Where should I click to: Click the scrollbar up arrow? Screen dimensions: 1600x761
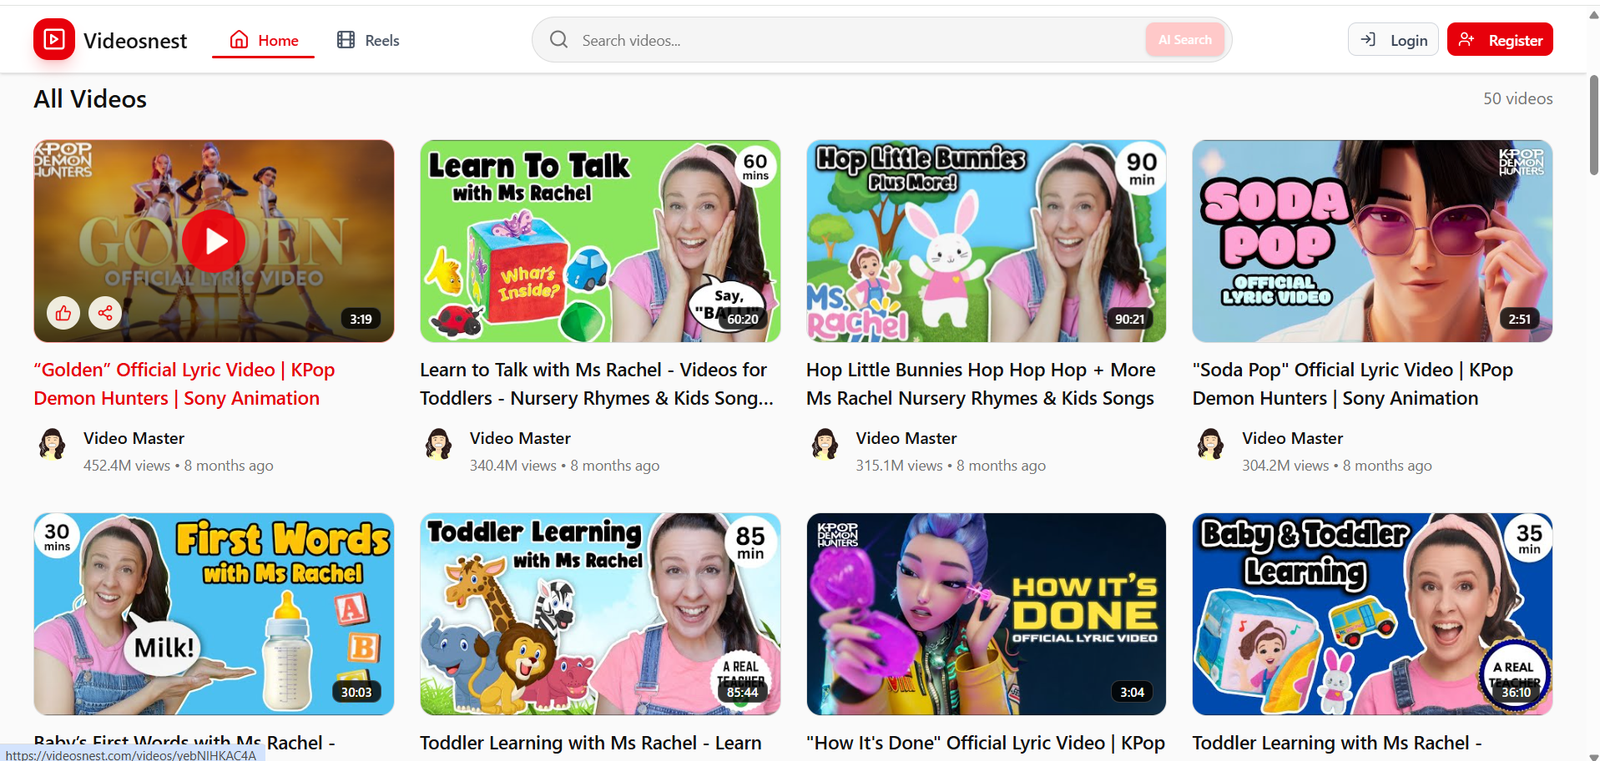tap(1594, 14)
